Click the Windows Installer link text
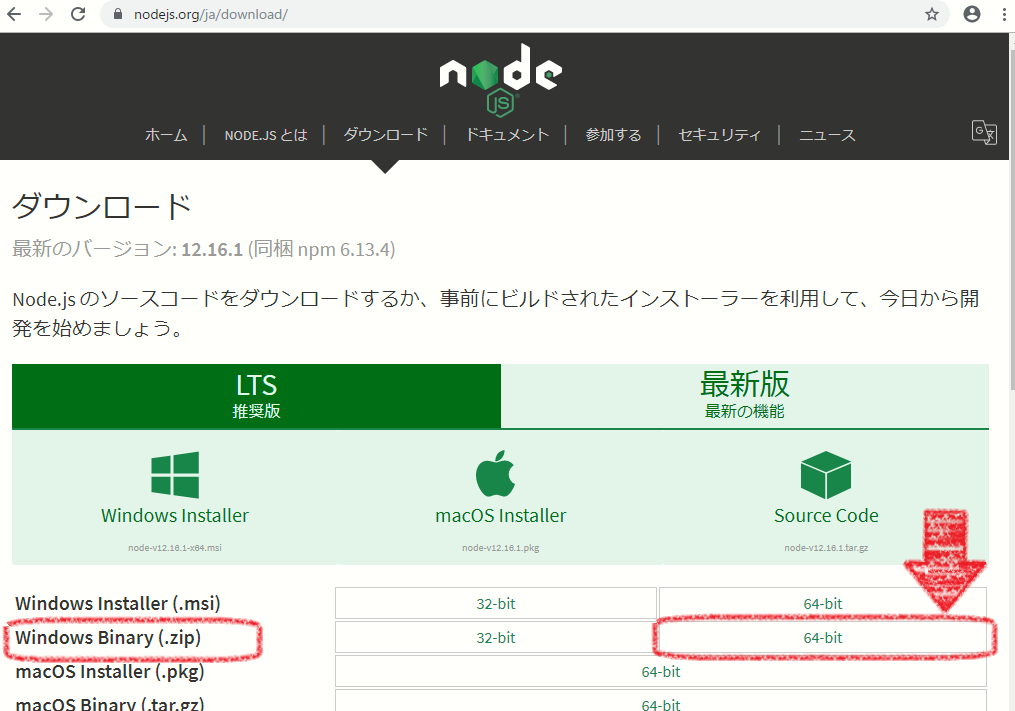The height and width of the screenshot is (711, 1015). click(x=175, y=515)
